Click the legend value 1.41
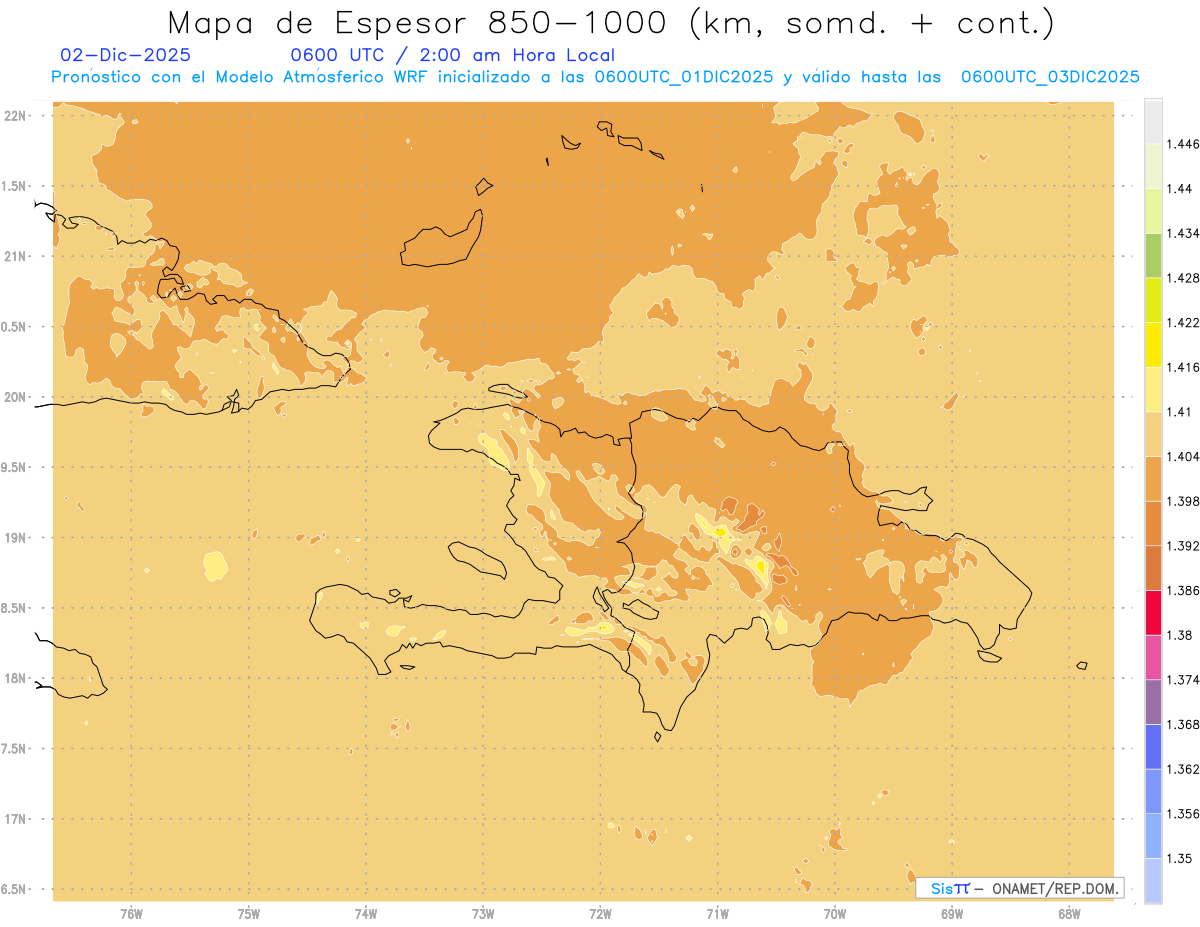 (x=1179, y=412)
